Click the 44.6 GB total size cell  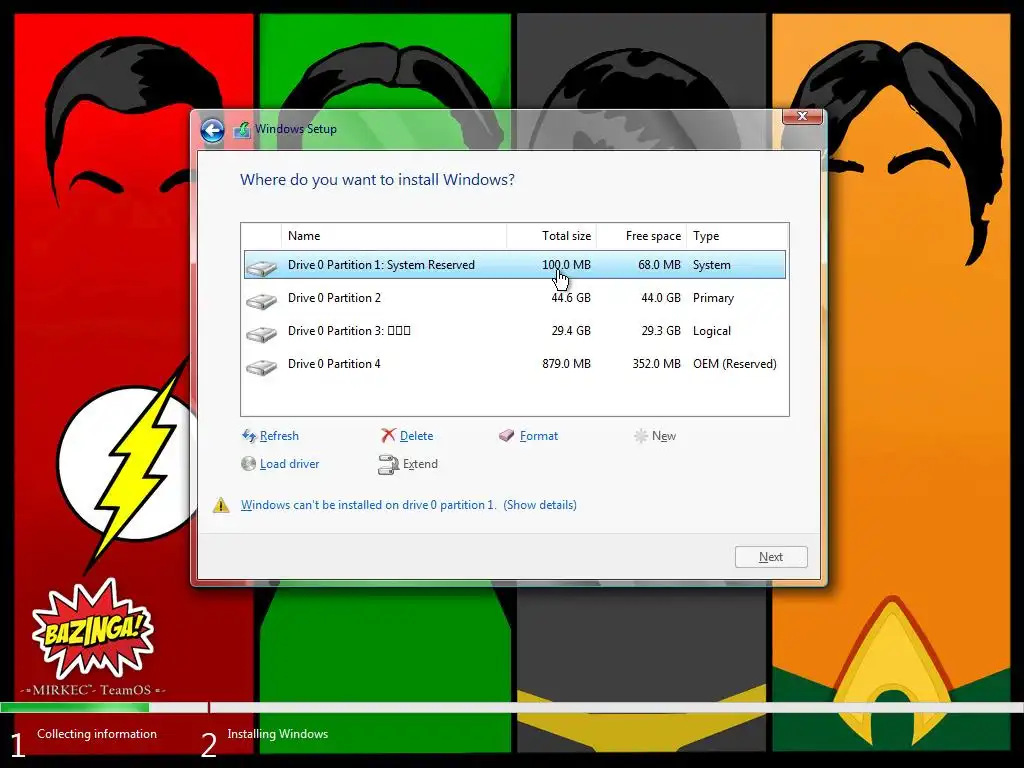pos(571,298)
